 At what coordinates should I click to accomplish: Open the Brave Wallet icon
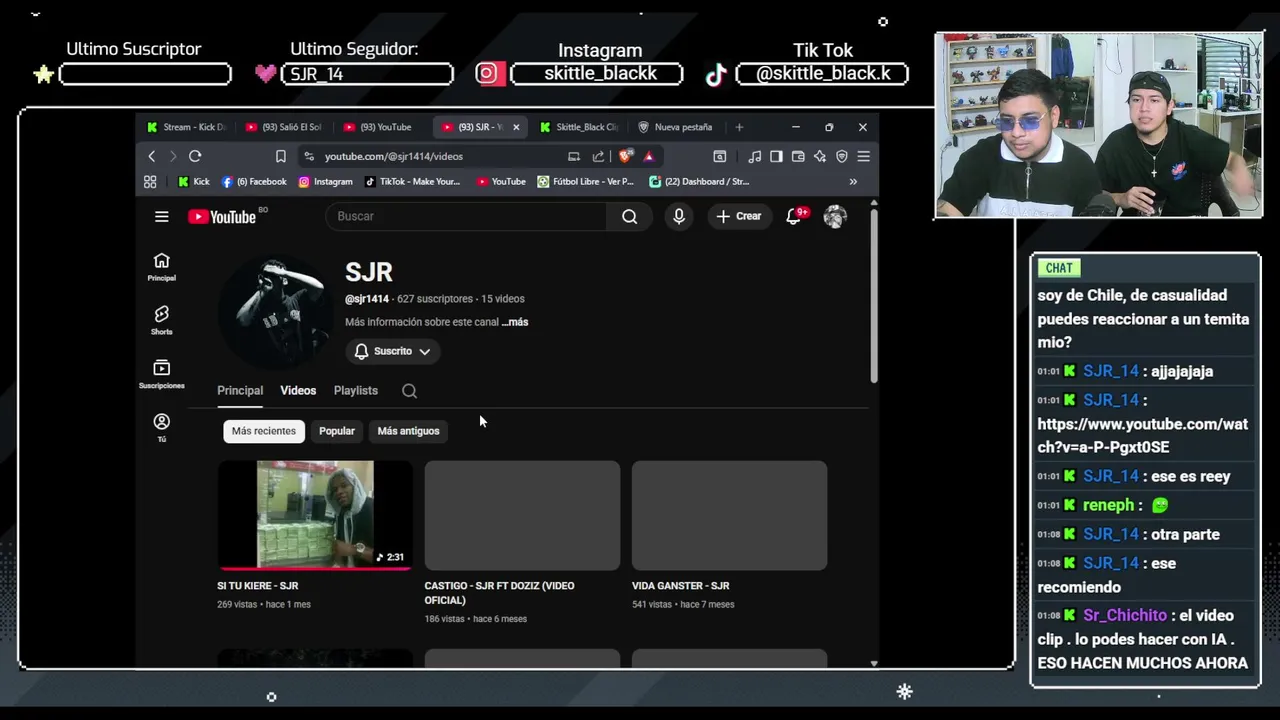pyautogui.click(x=798, y=156)
